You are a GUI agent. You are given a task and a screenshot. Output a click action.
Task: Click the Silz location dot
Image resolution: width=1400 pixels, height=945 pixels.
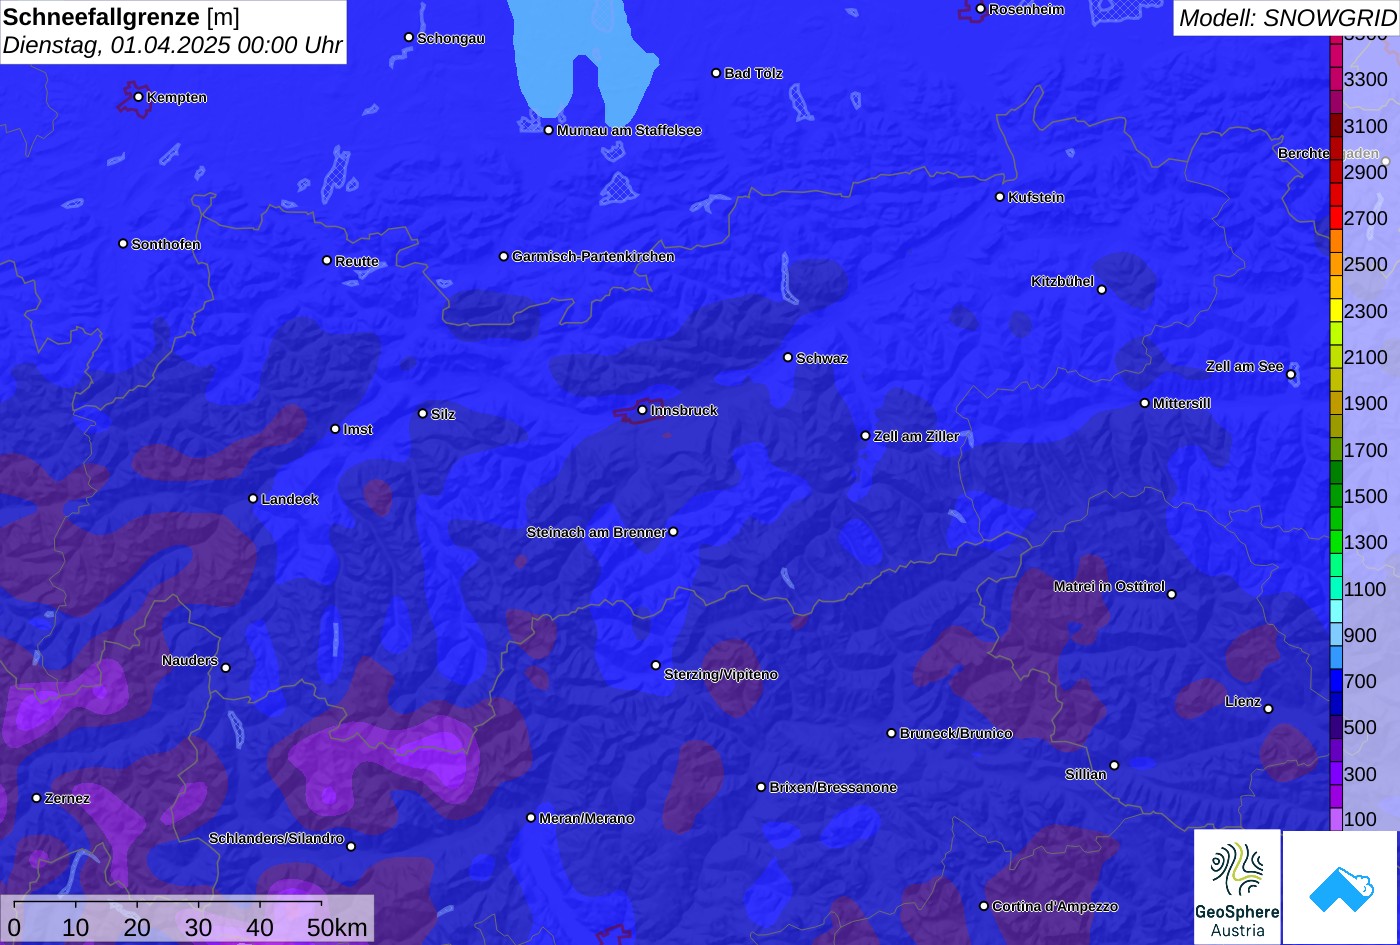pos(423,413)
